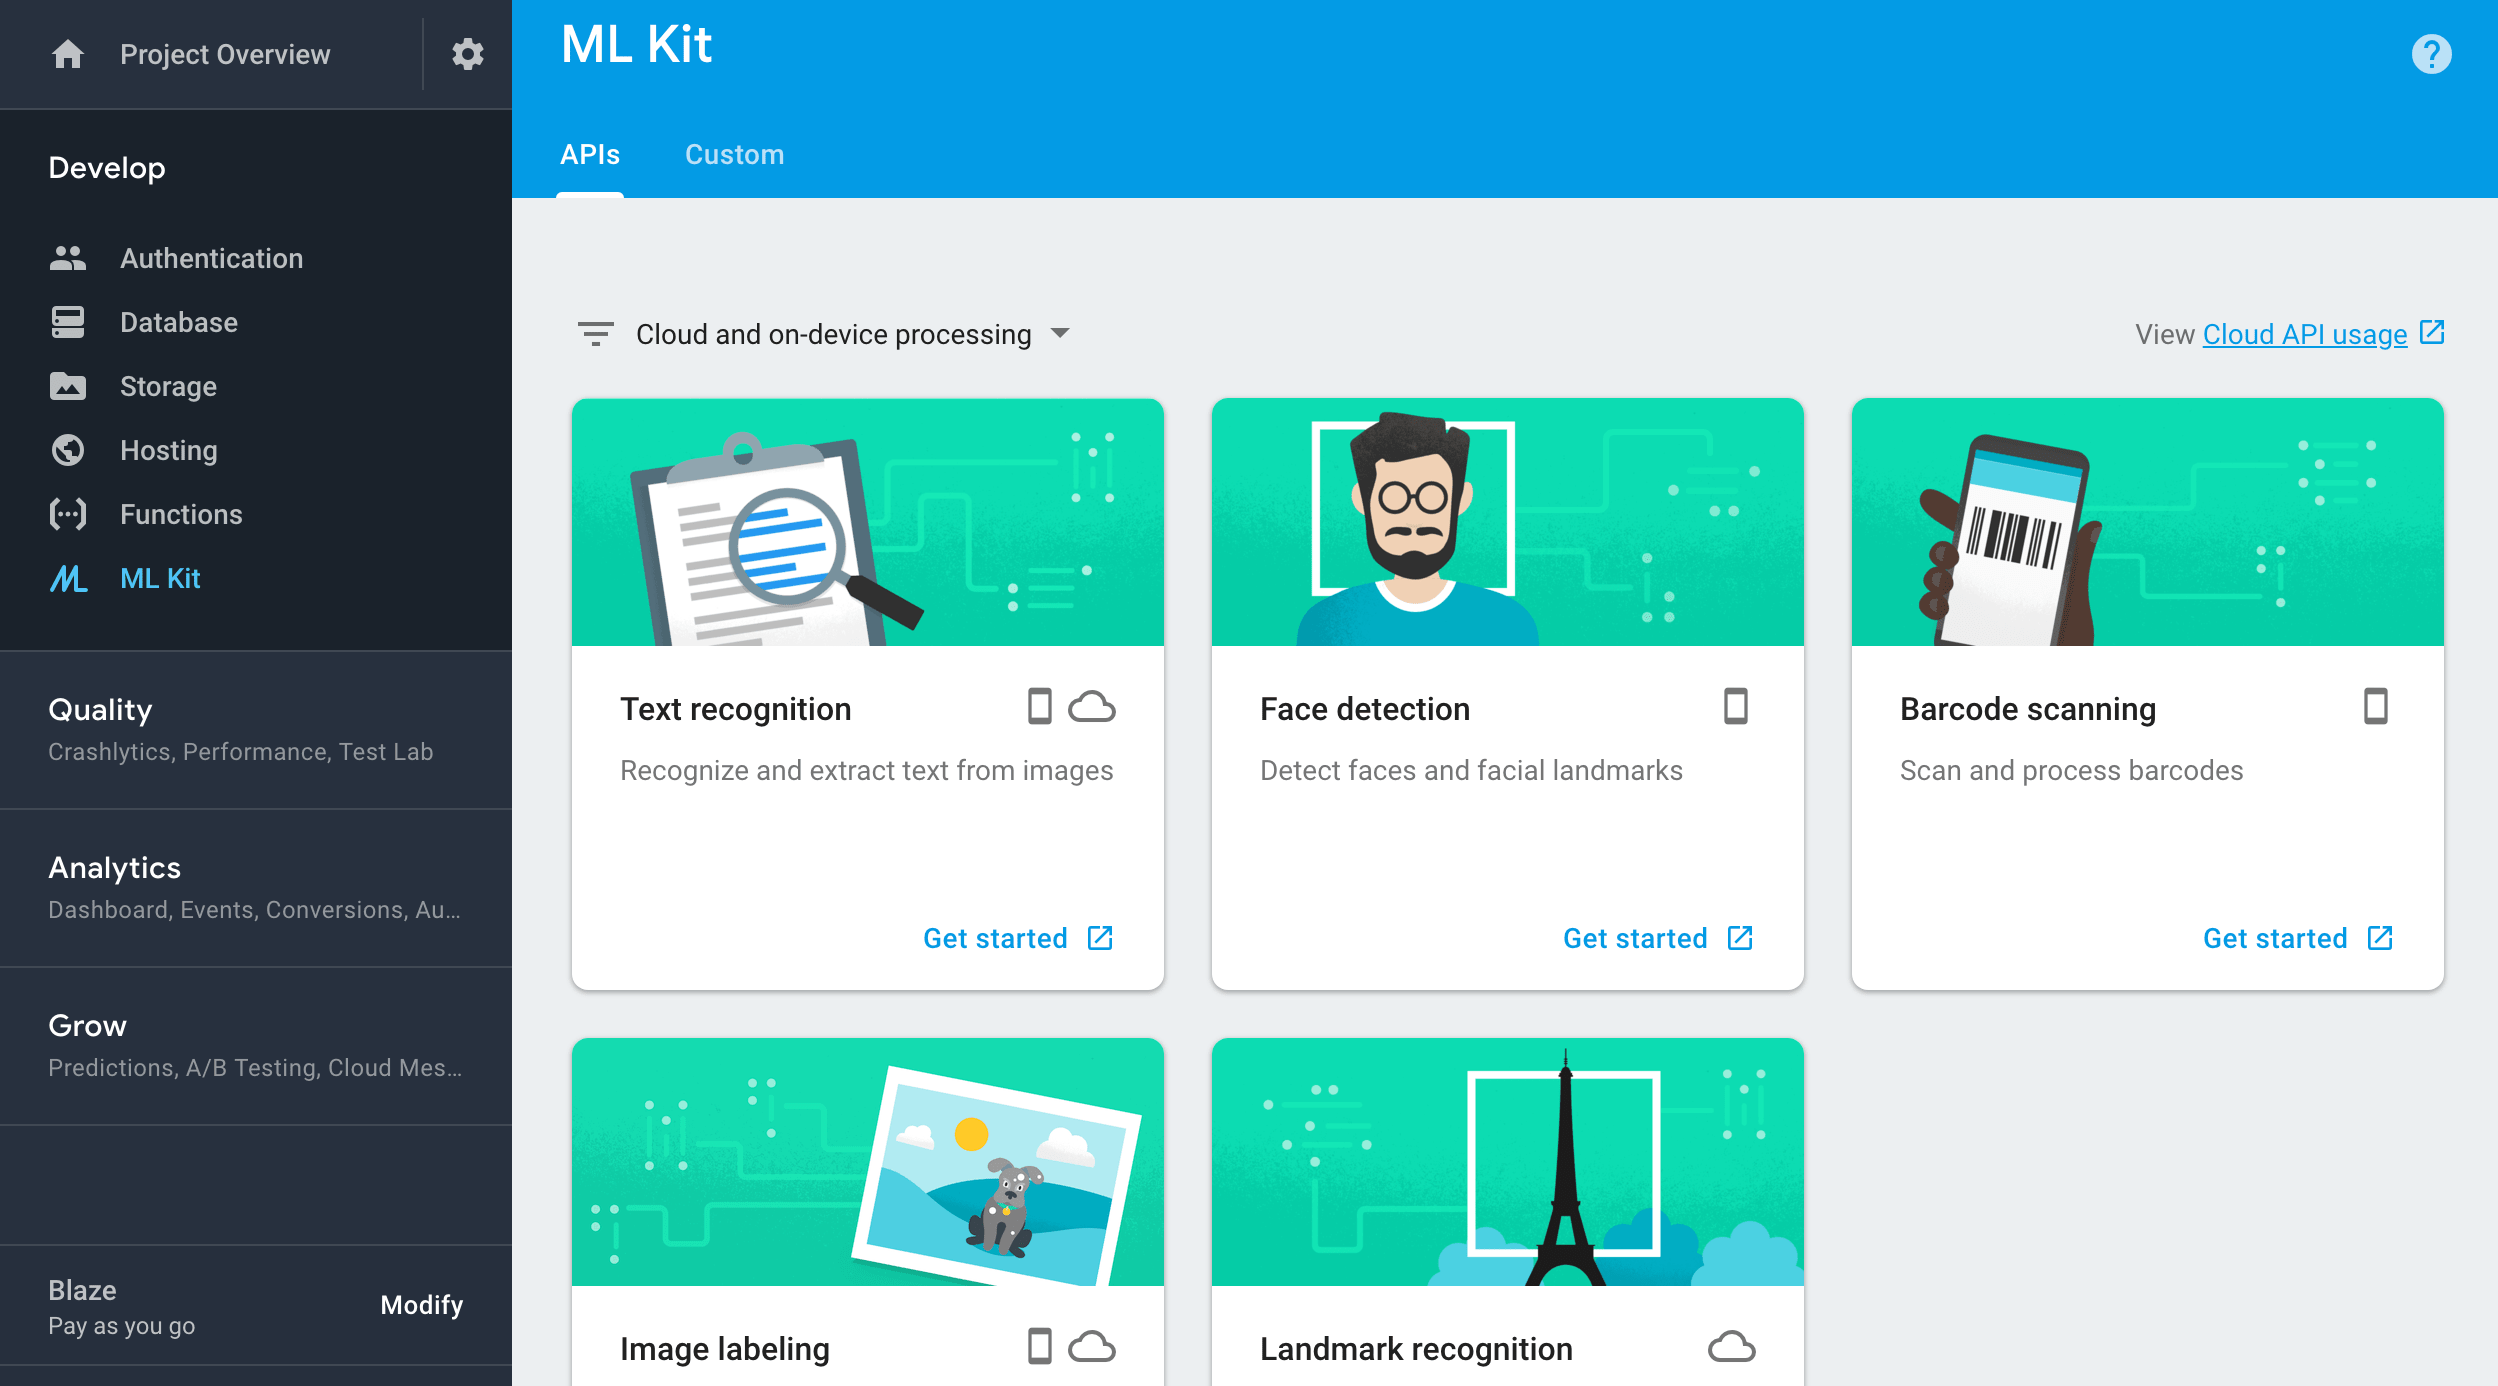2498x1386 pixels.
Task: Open the processing filter dropdown arrow
Action: (x=1060, y=333)
